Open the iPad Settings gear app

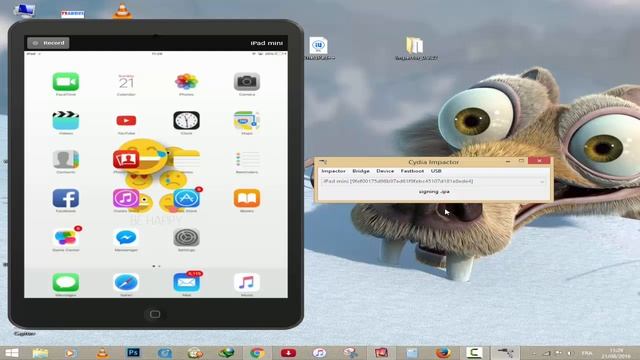click(x=187, y=238)
